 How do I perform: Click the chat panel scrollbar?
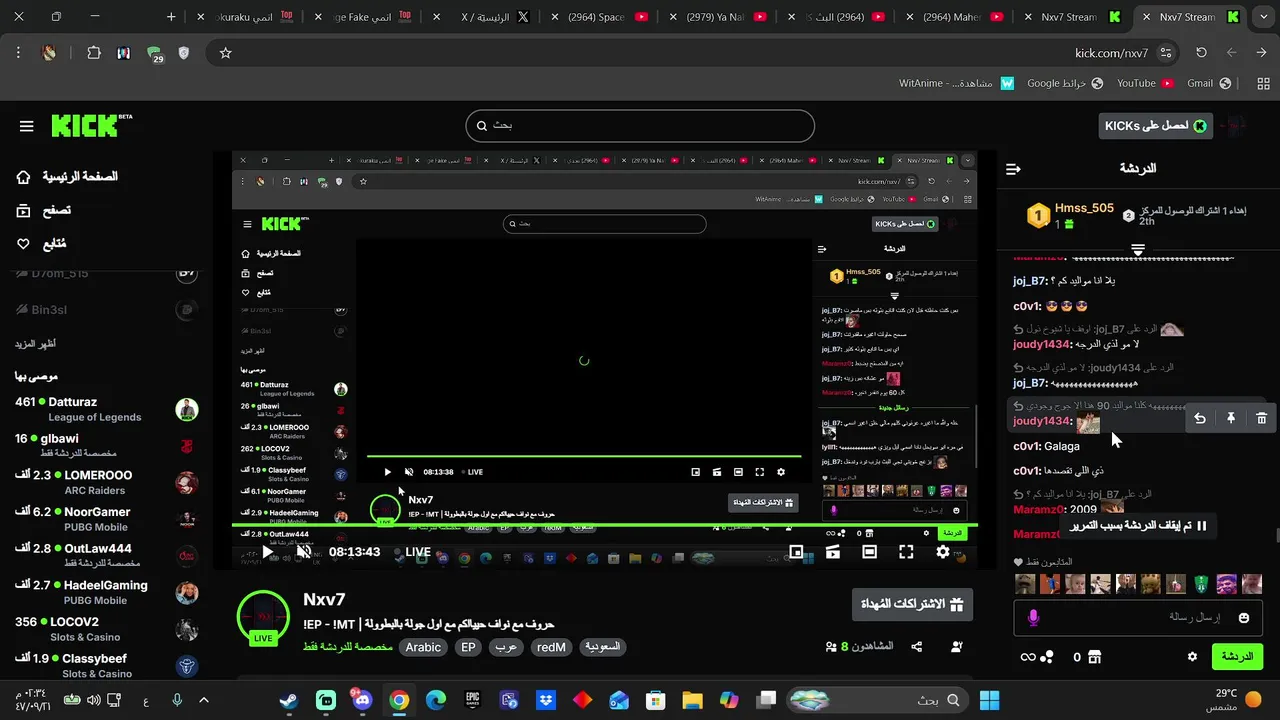click(1276, 535)
